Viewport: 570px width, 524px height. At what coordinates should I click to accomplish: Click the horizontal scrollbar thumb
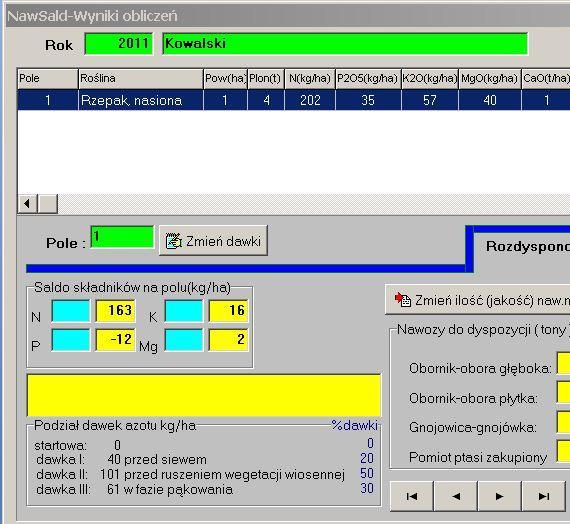(48, 203)
